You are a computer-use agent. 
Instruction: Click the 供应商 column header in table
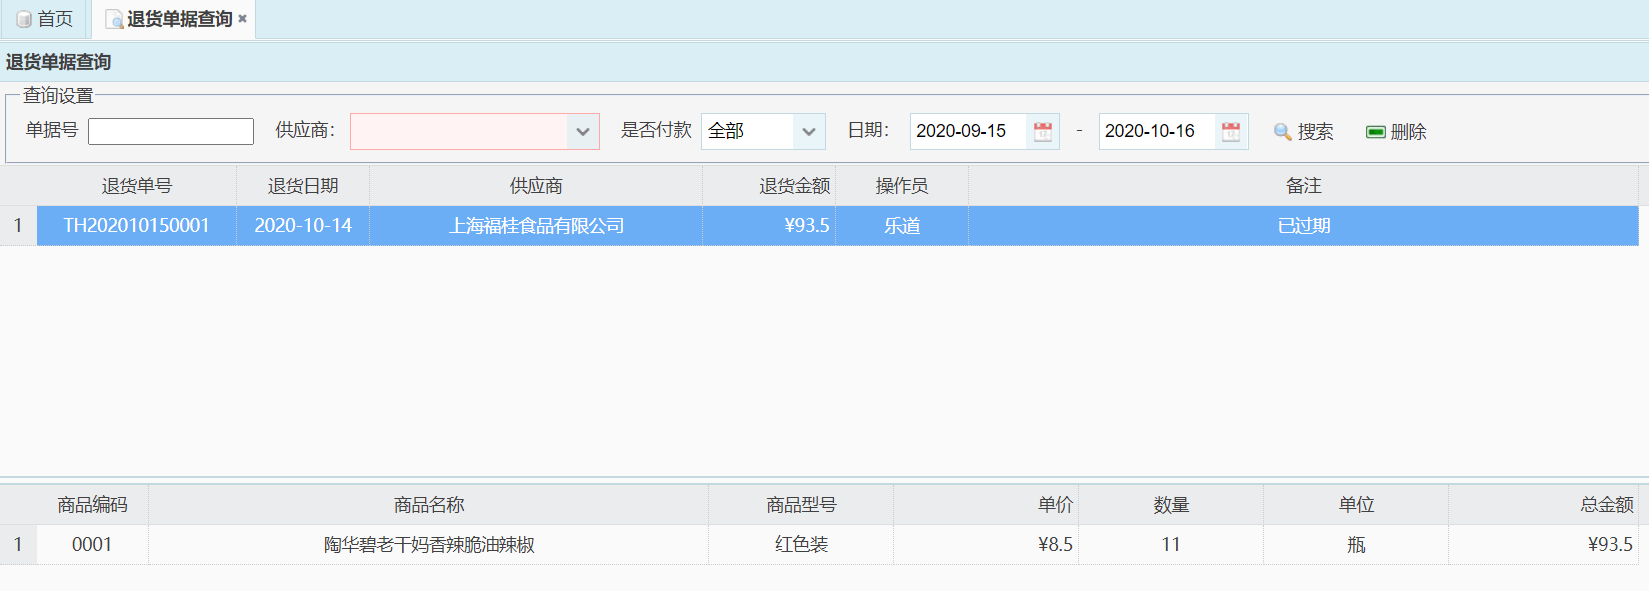(536, 186)
